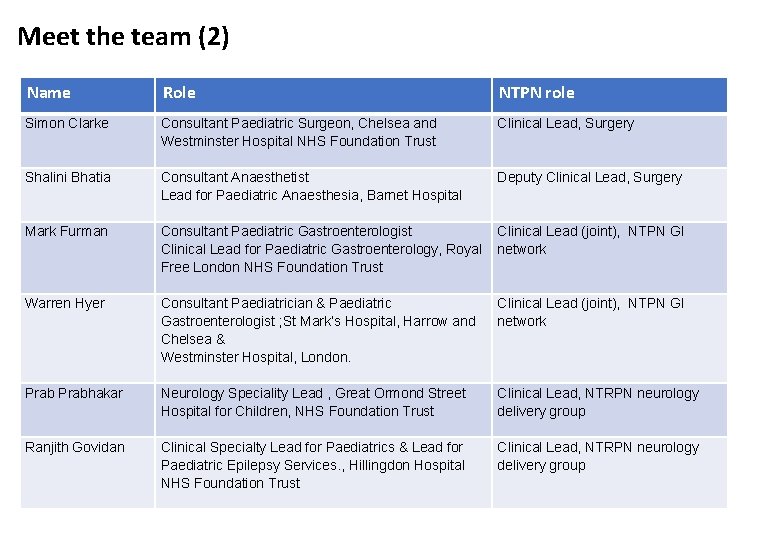Select the Prab Prabhakar name cell

pos(88,410)
